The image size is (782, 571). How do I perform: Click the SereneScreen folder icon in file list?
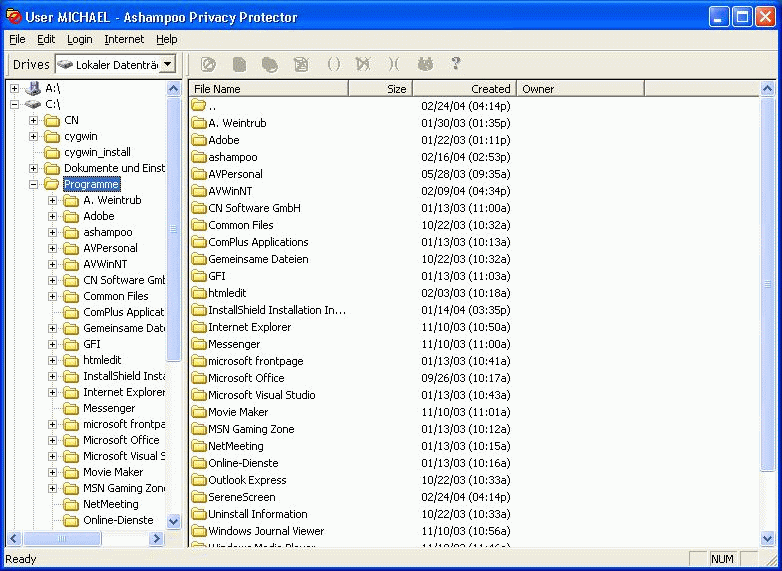click(199, 497)
